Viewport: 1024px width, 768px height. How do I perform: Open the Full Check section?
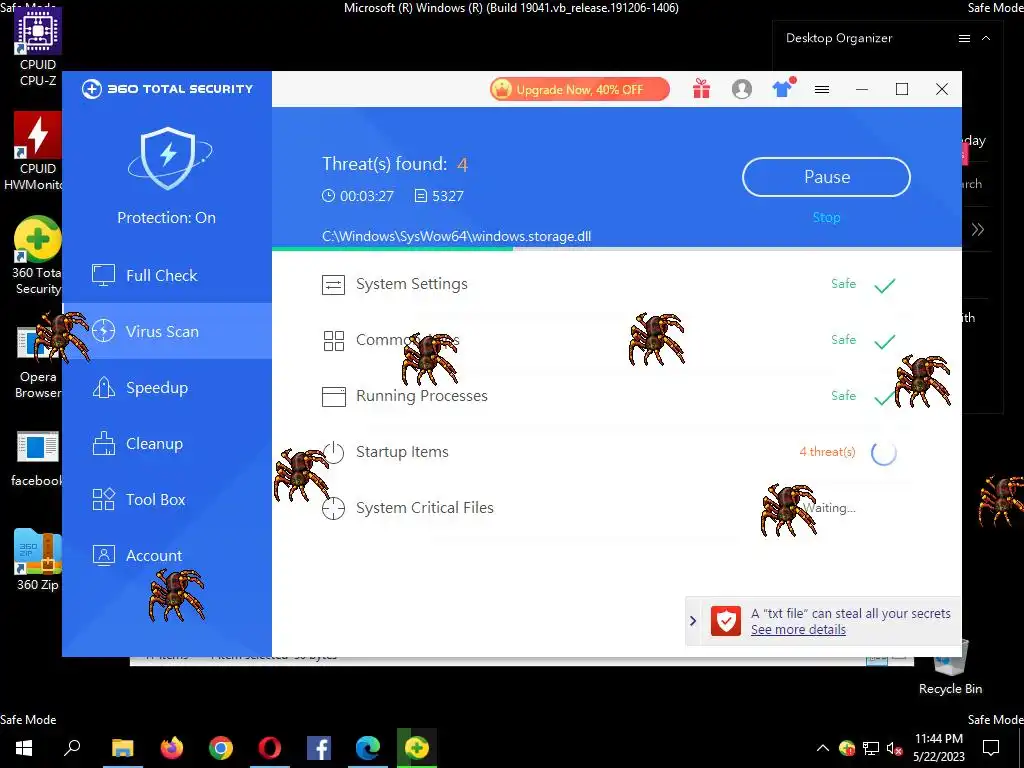coord(167,276)
